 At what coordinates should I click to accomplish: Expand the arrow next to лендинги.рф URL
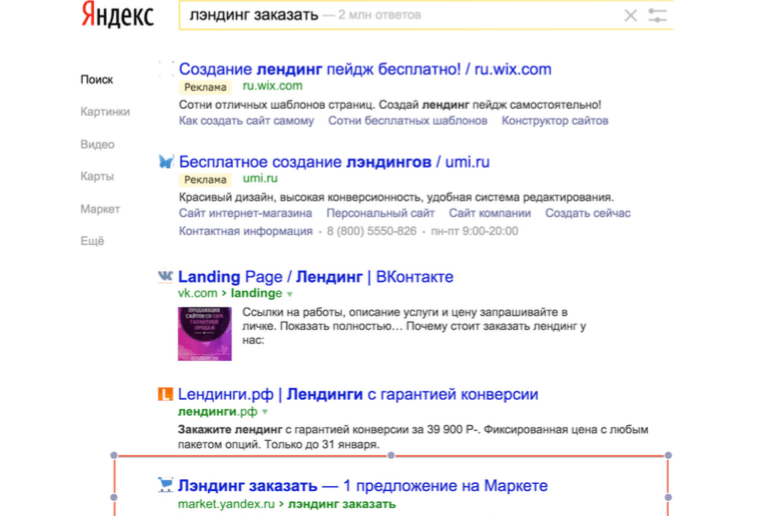pyautogui.click(x=265, y=412)
